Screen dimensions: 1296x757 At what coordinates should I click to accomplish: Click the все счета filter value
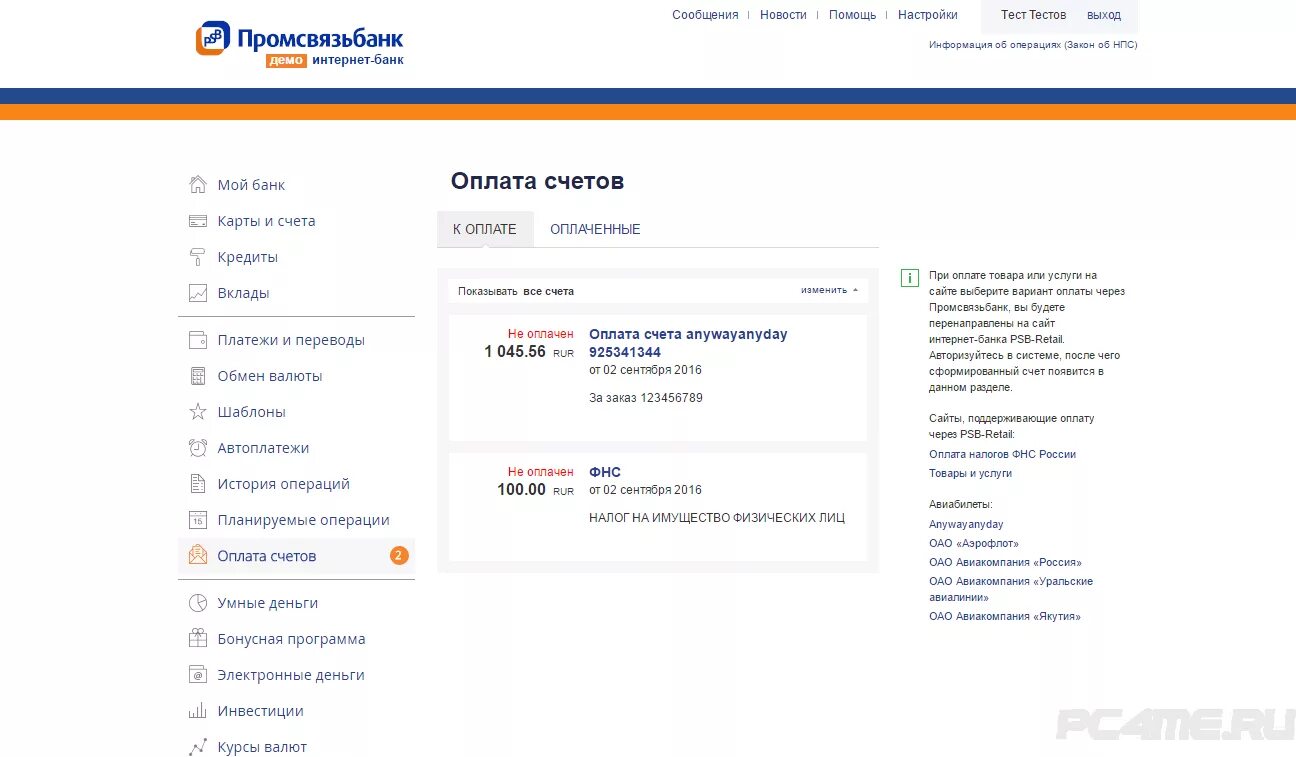click(x=548, y=291)
